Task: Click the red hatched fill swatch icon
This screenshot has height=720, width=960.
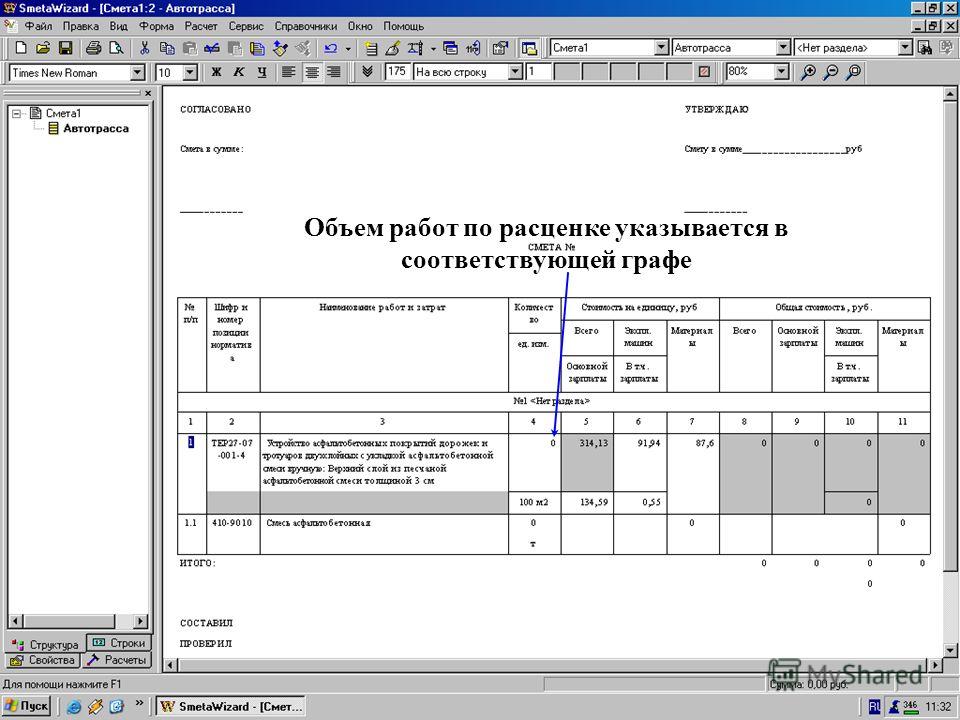Action: [704, 72]
